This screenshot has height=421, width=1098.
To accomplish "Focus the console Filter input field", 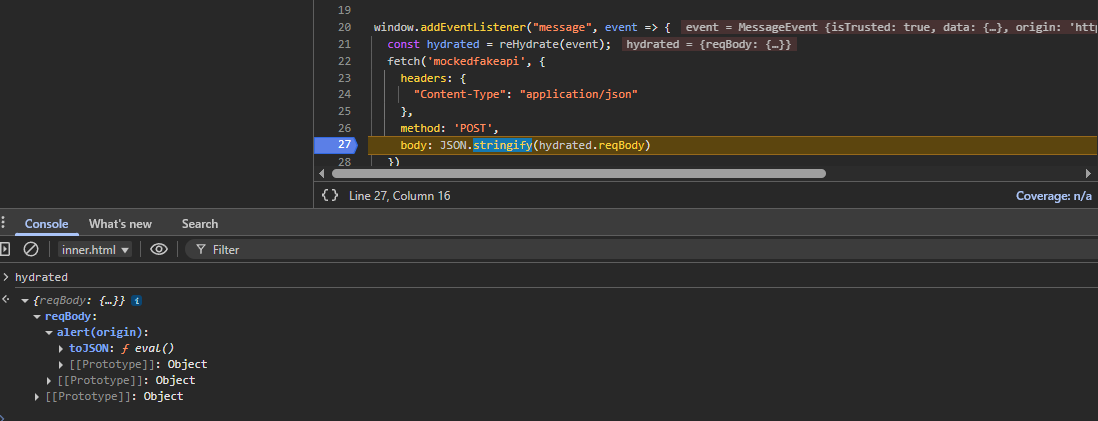I will (400, 249).
